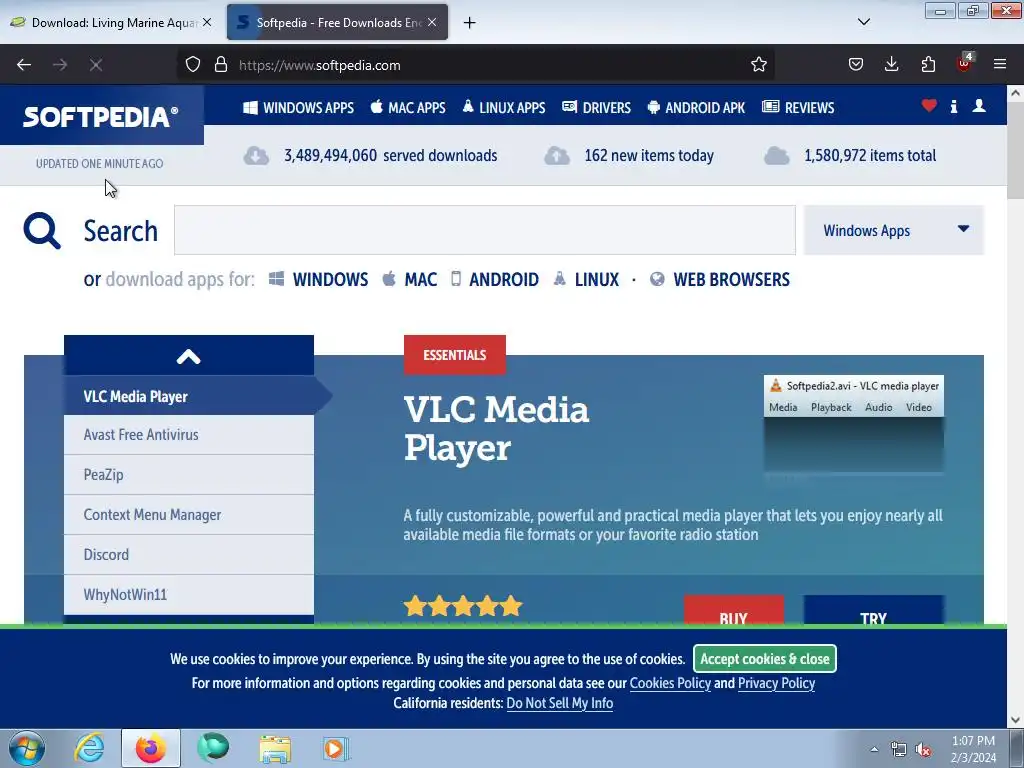
Task: Click the up chevron above app list
Action: tap(189, 356)
